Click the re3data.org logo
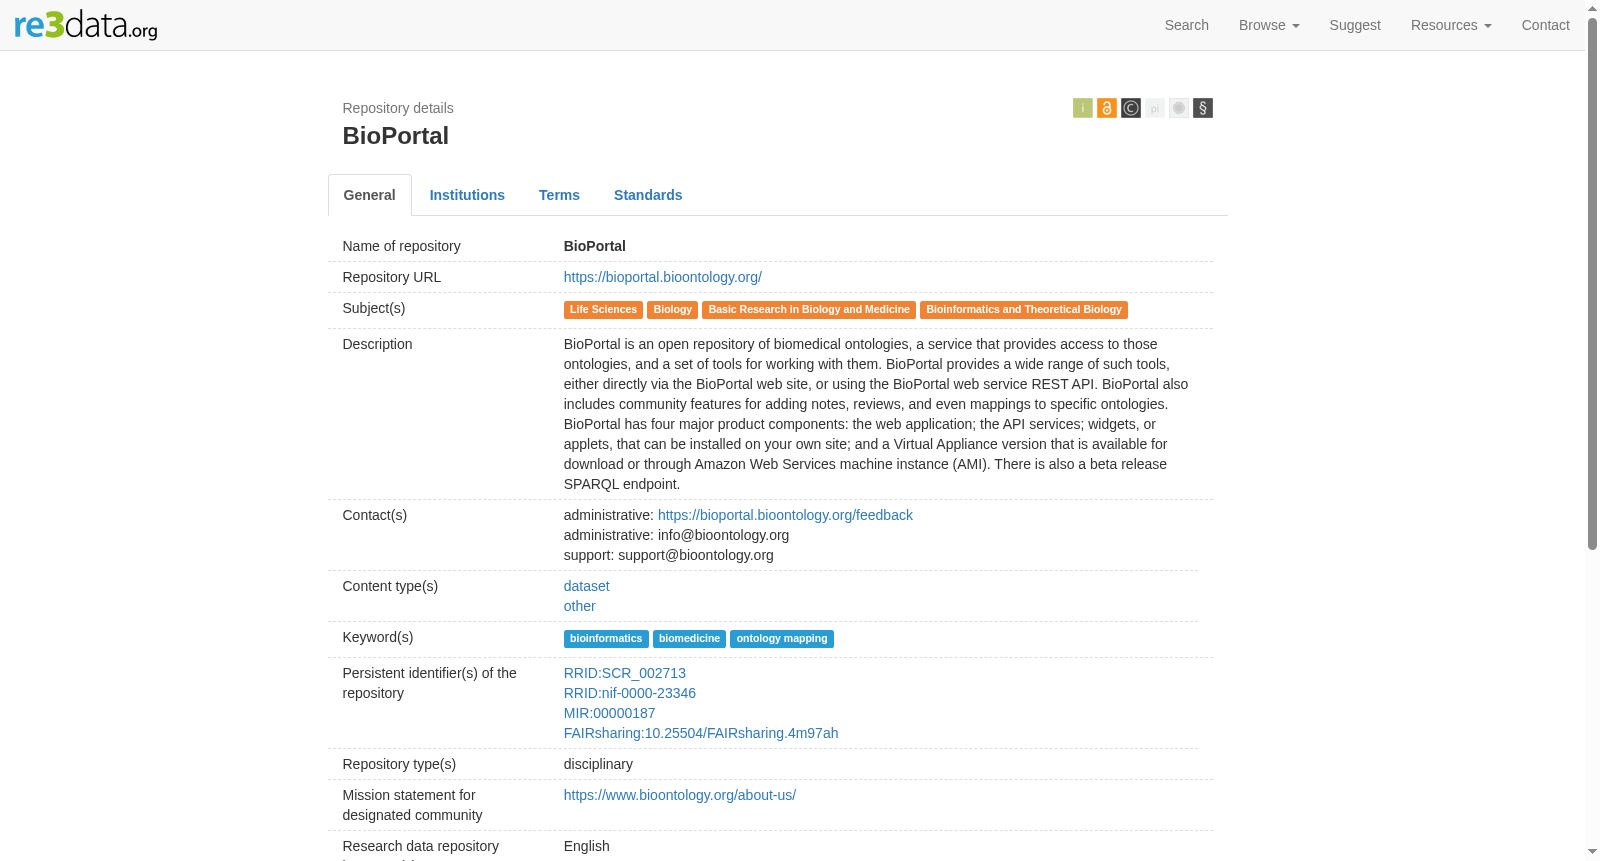Screen dimensions: 1600x861 pos(86,25)
